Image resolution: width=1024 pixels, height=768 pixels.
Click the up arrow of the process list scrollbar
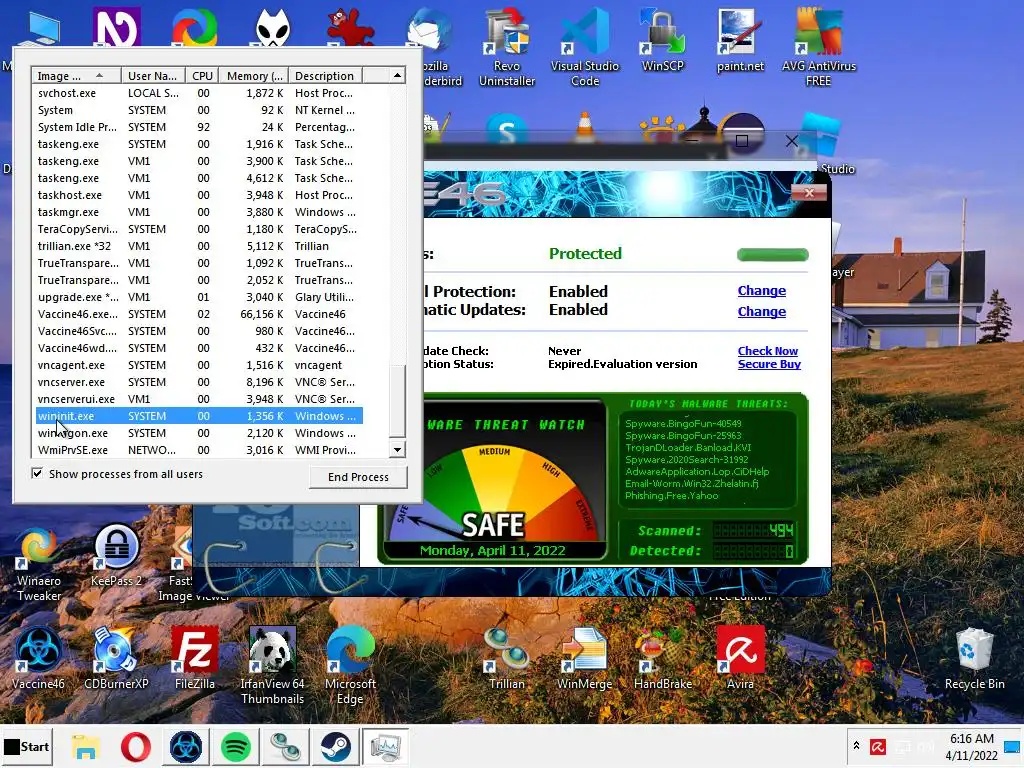pos(397,76)
